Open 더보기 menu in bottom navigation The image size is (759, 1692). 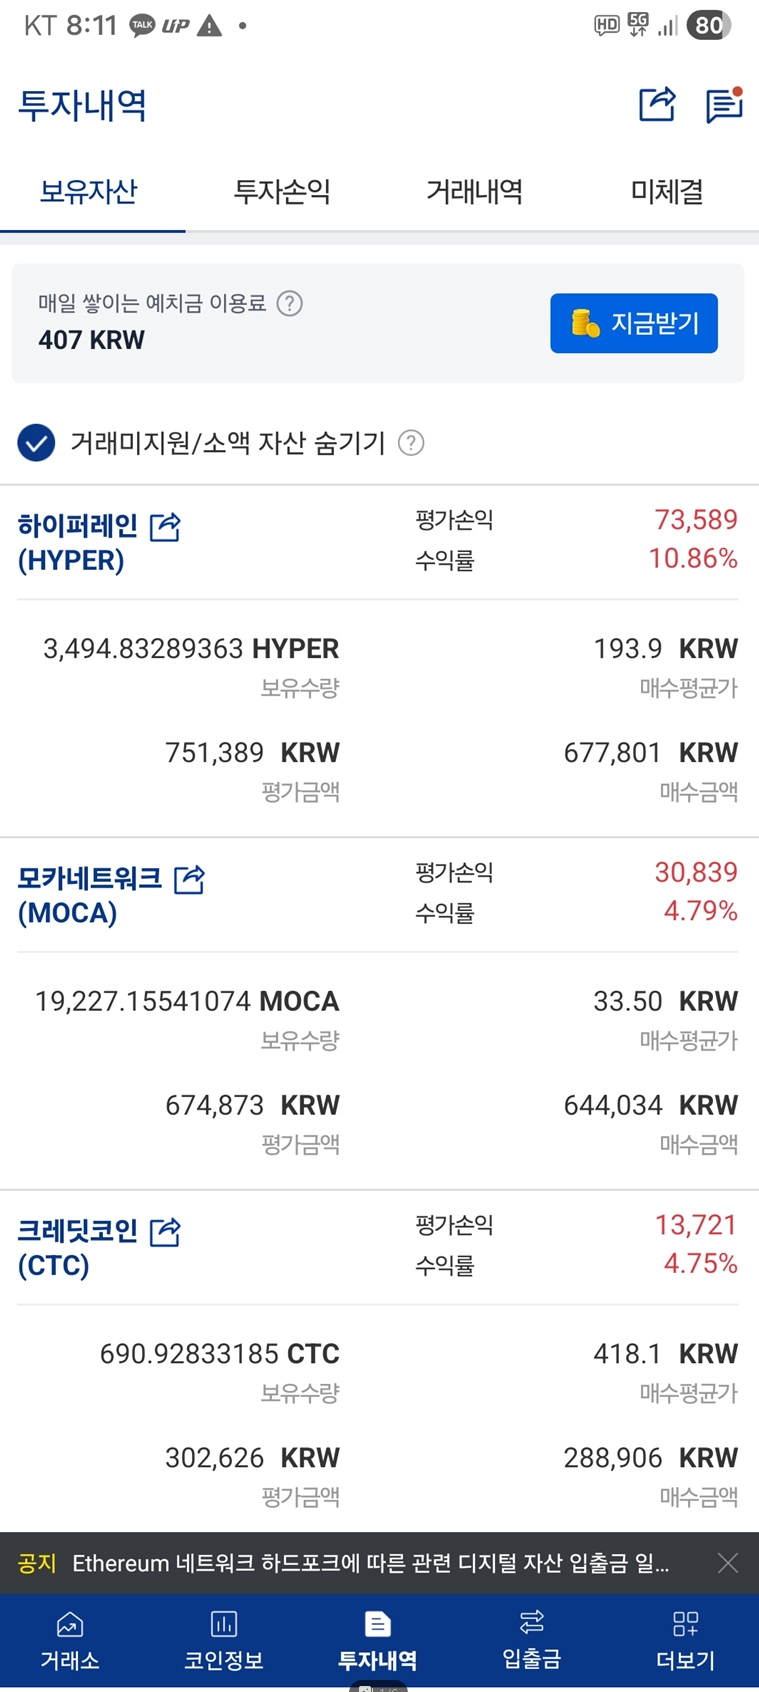tap(685, 1641)
